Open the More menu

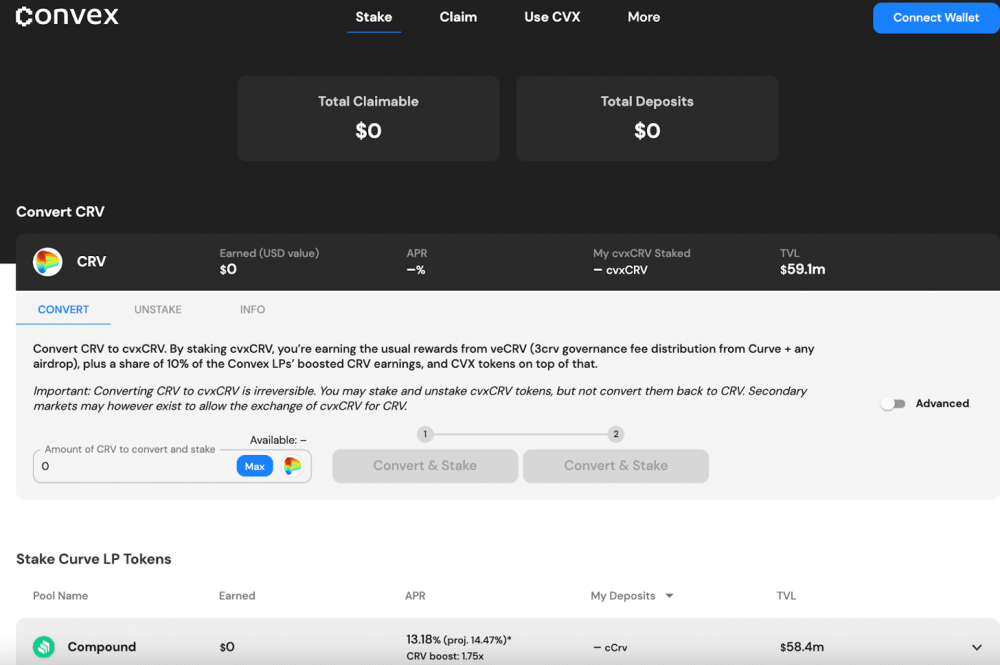point(643,17)
